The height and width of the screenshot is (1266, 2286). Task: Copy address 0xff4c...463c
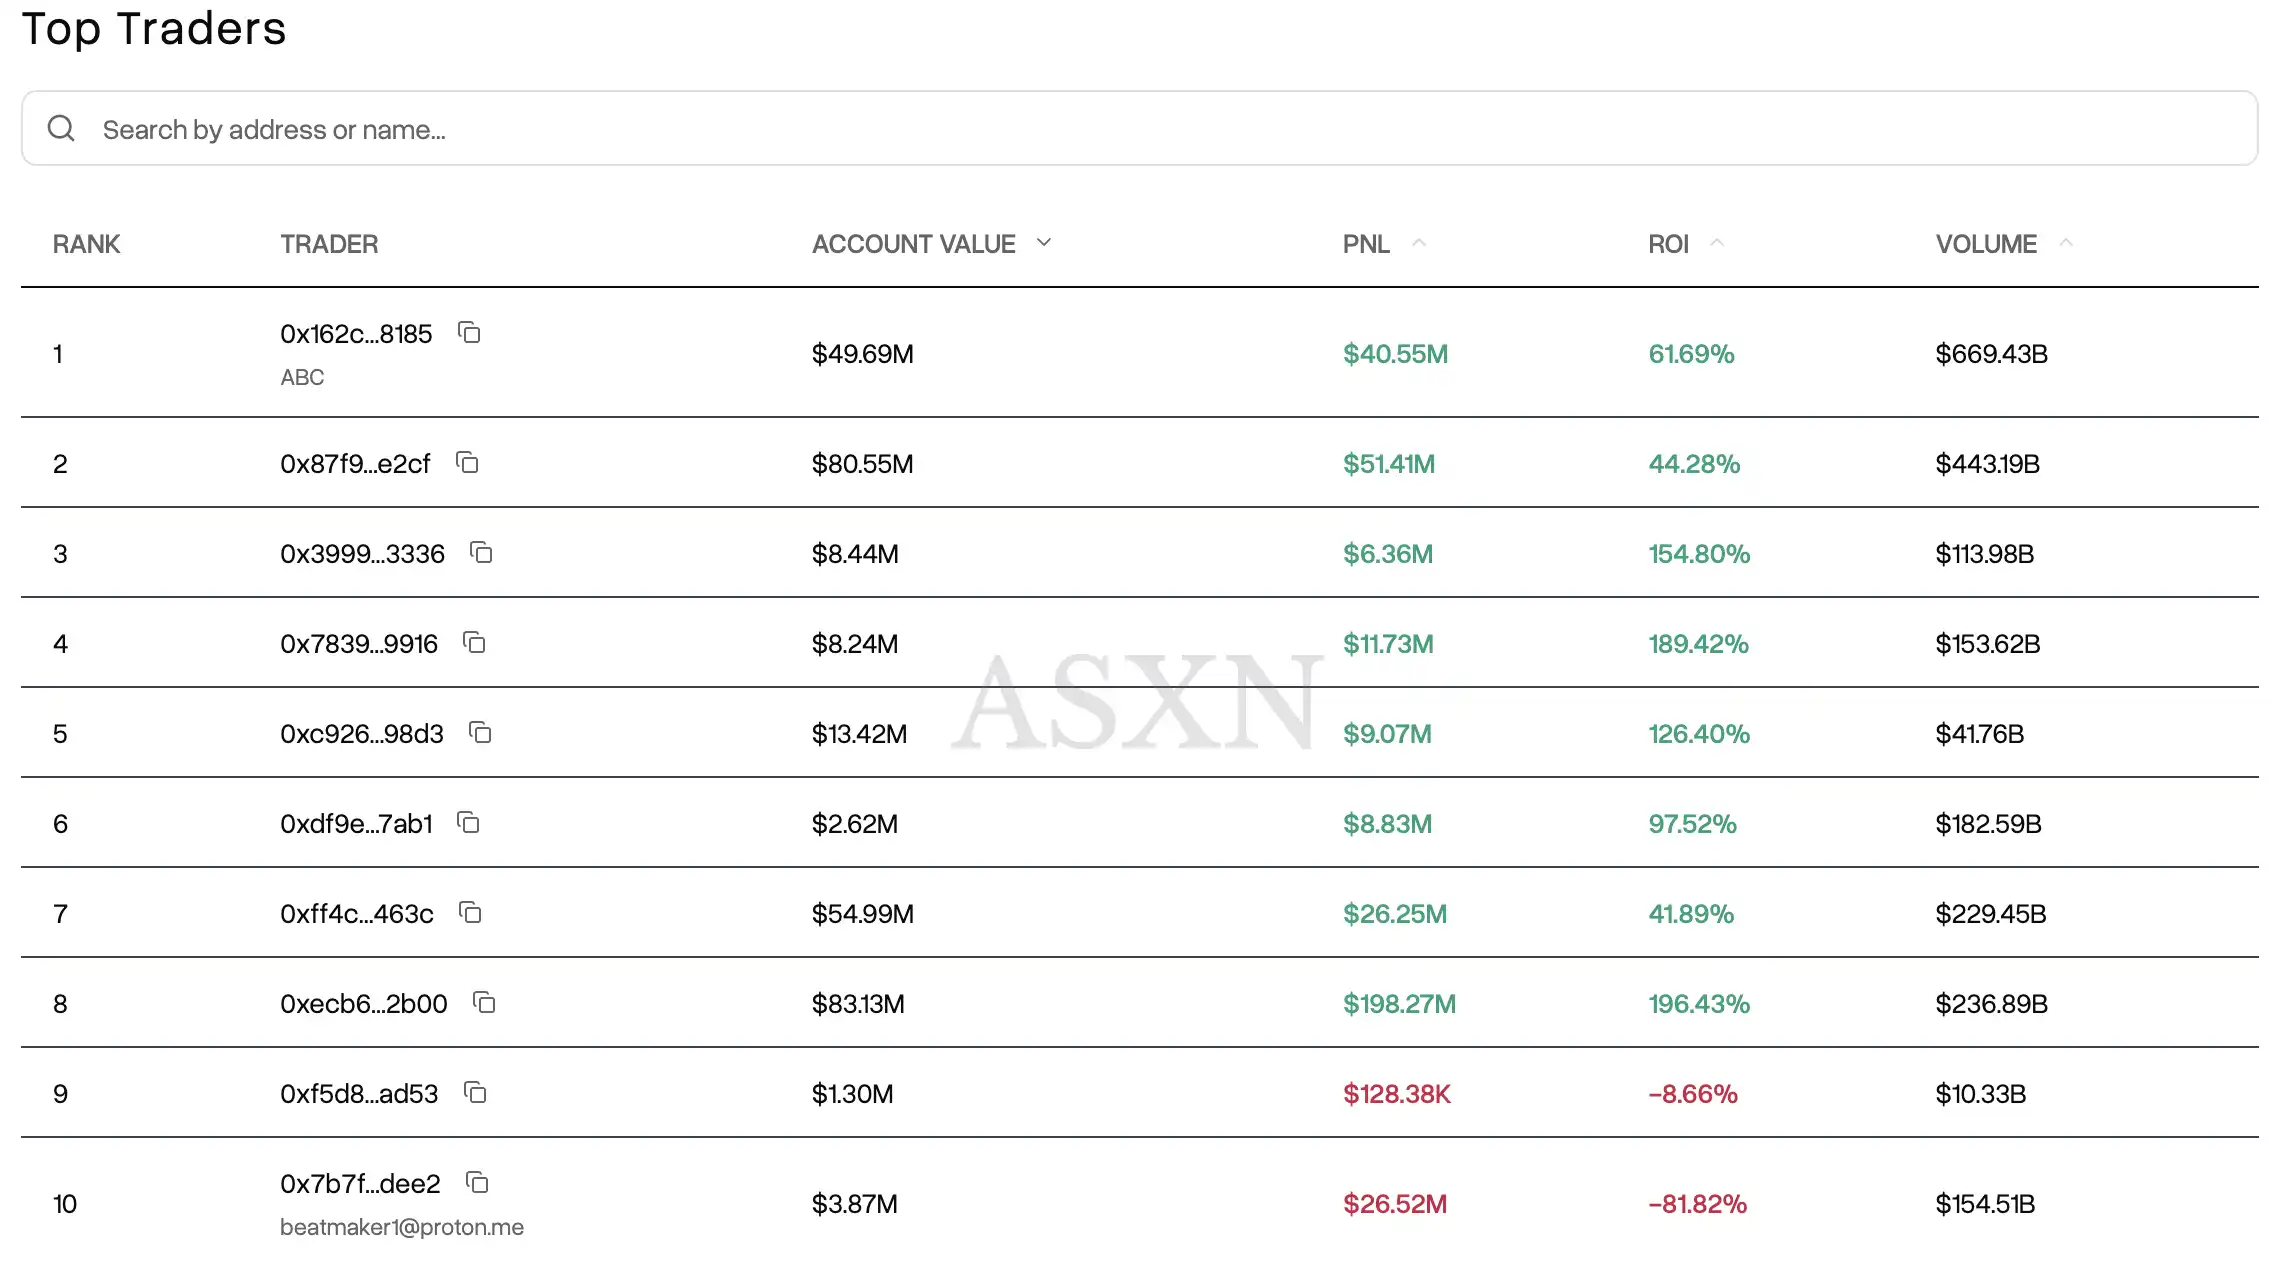[x=470, y=913]
